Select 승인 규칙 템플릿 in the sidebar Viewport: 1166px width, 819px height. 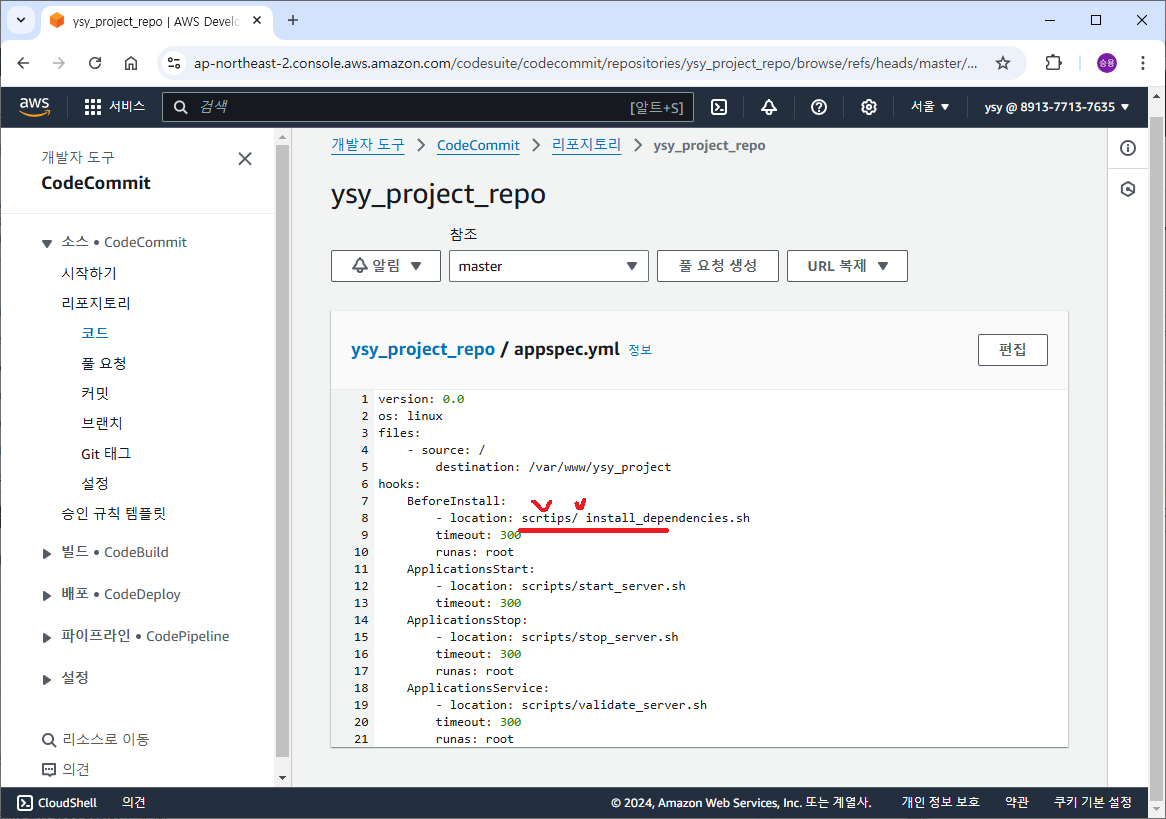(x=113, y=513)
